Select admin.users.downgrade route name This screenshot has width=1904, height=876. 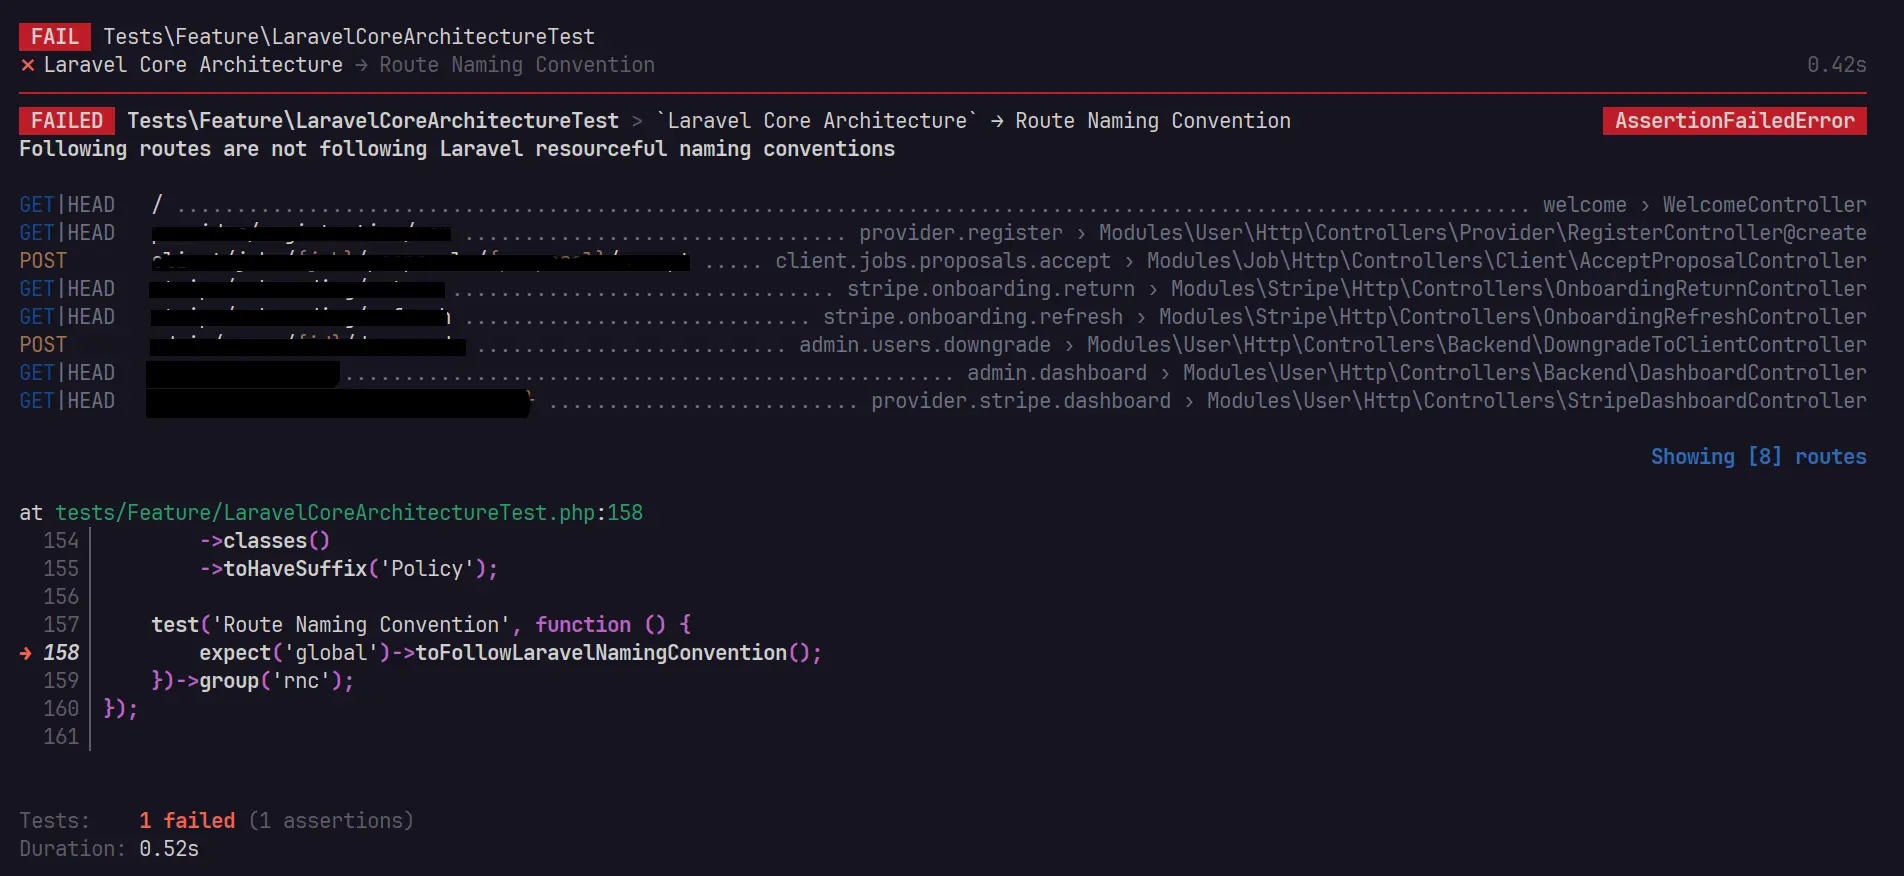coord(925,345)
